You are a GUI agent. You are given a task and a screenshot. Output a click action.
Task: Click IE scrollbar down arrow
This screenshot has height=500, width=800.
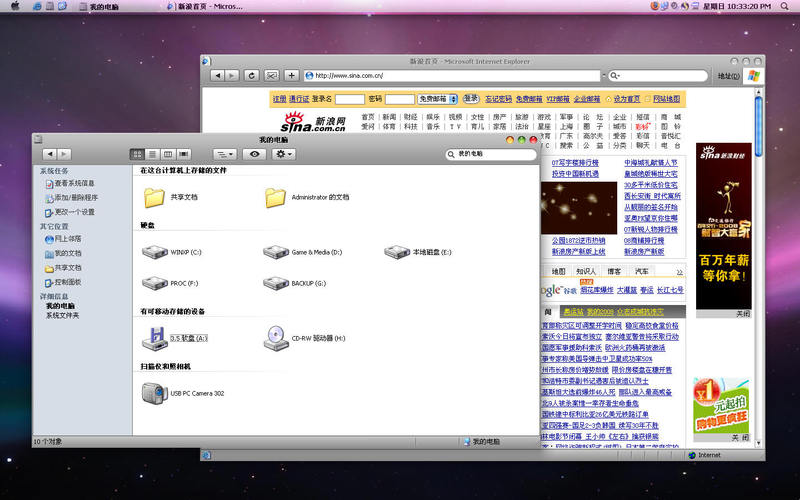[x=758, y=443]
